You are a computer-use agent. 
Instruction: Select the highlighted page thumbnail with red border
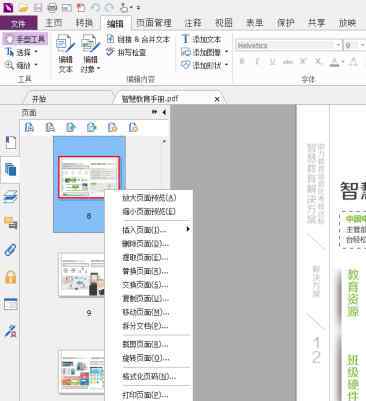click(89, 177)
